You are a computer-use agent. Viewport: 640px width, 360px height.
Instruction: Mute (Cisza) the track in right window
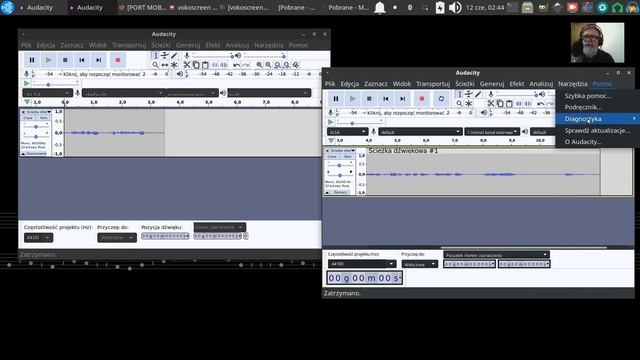coord(332,156)
